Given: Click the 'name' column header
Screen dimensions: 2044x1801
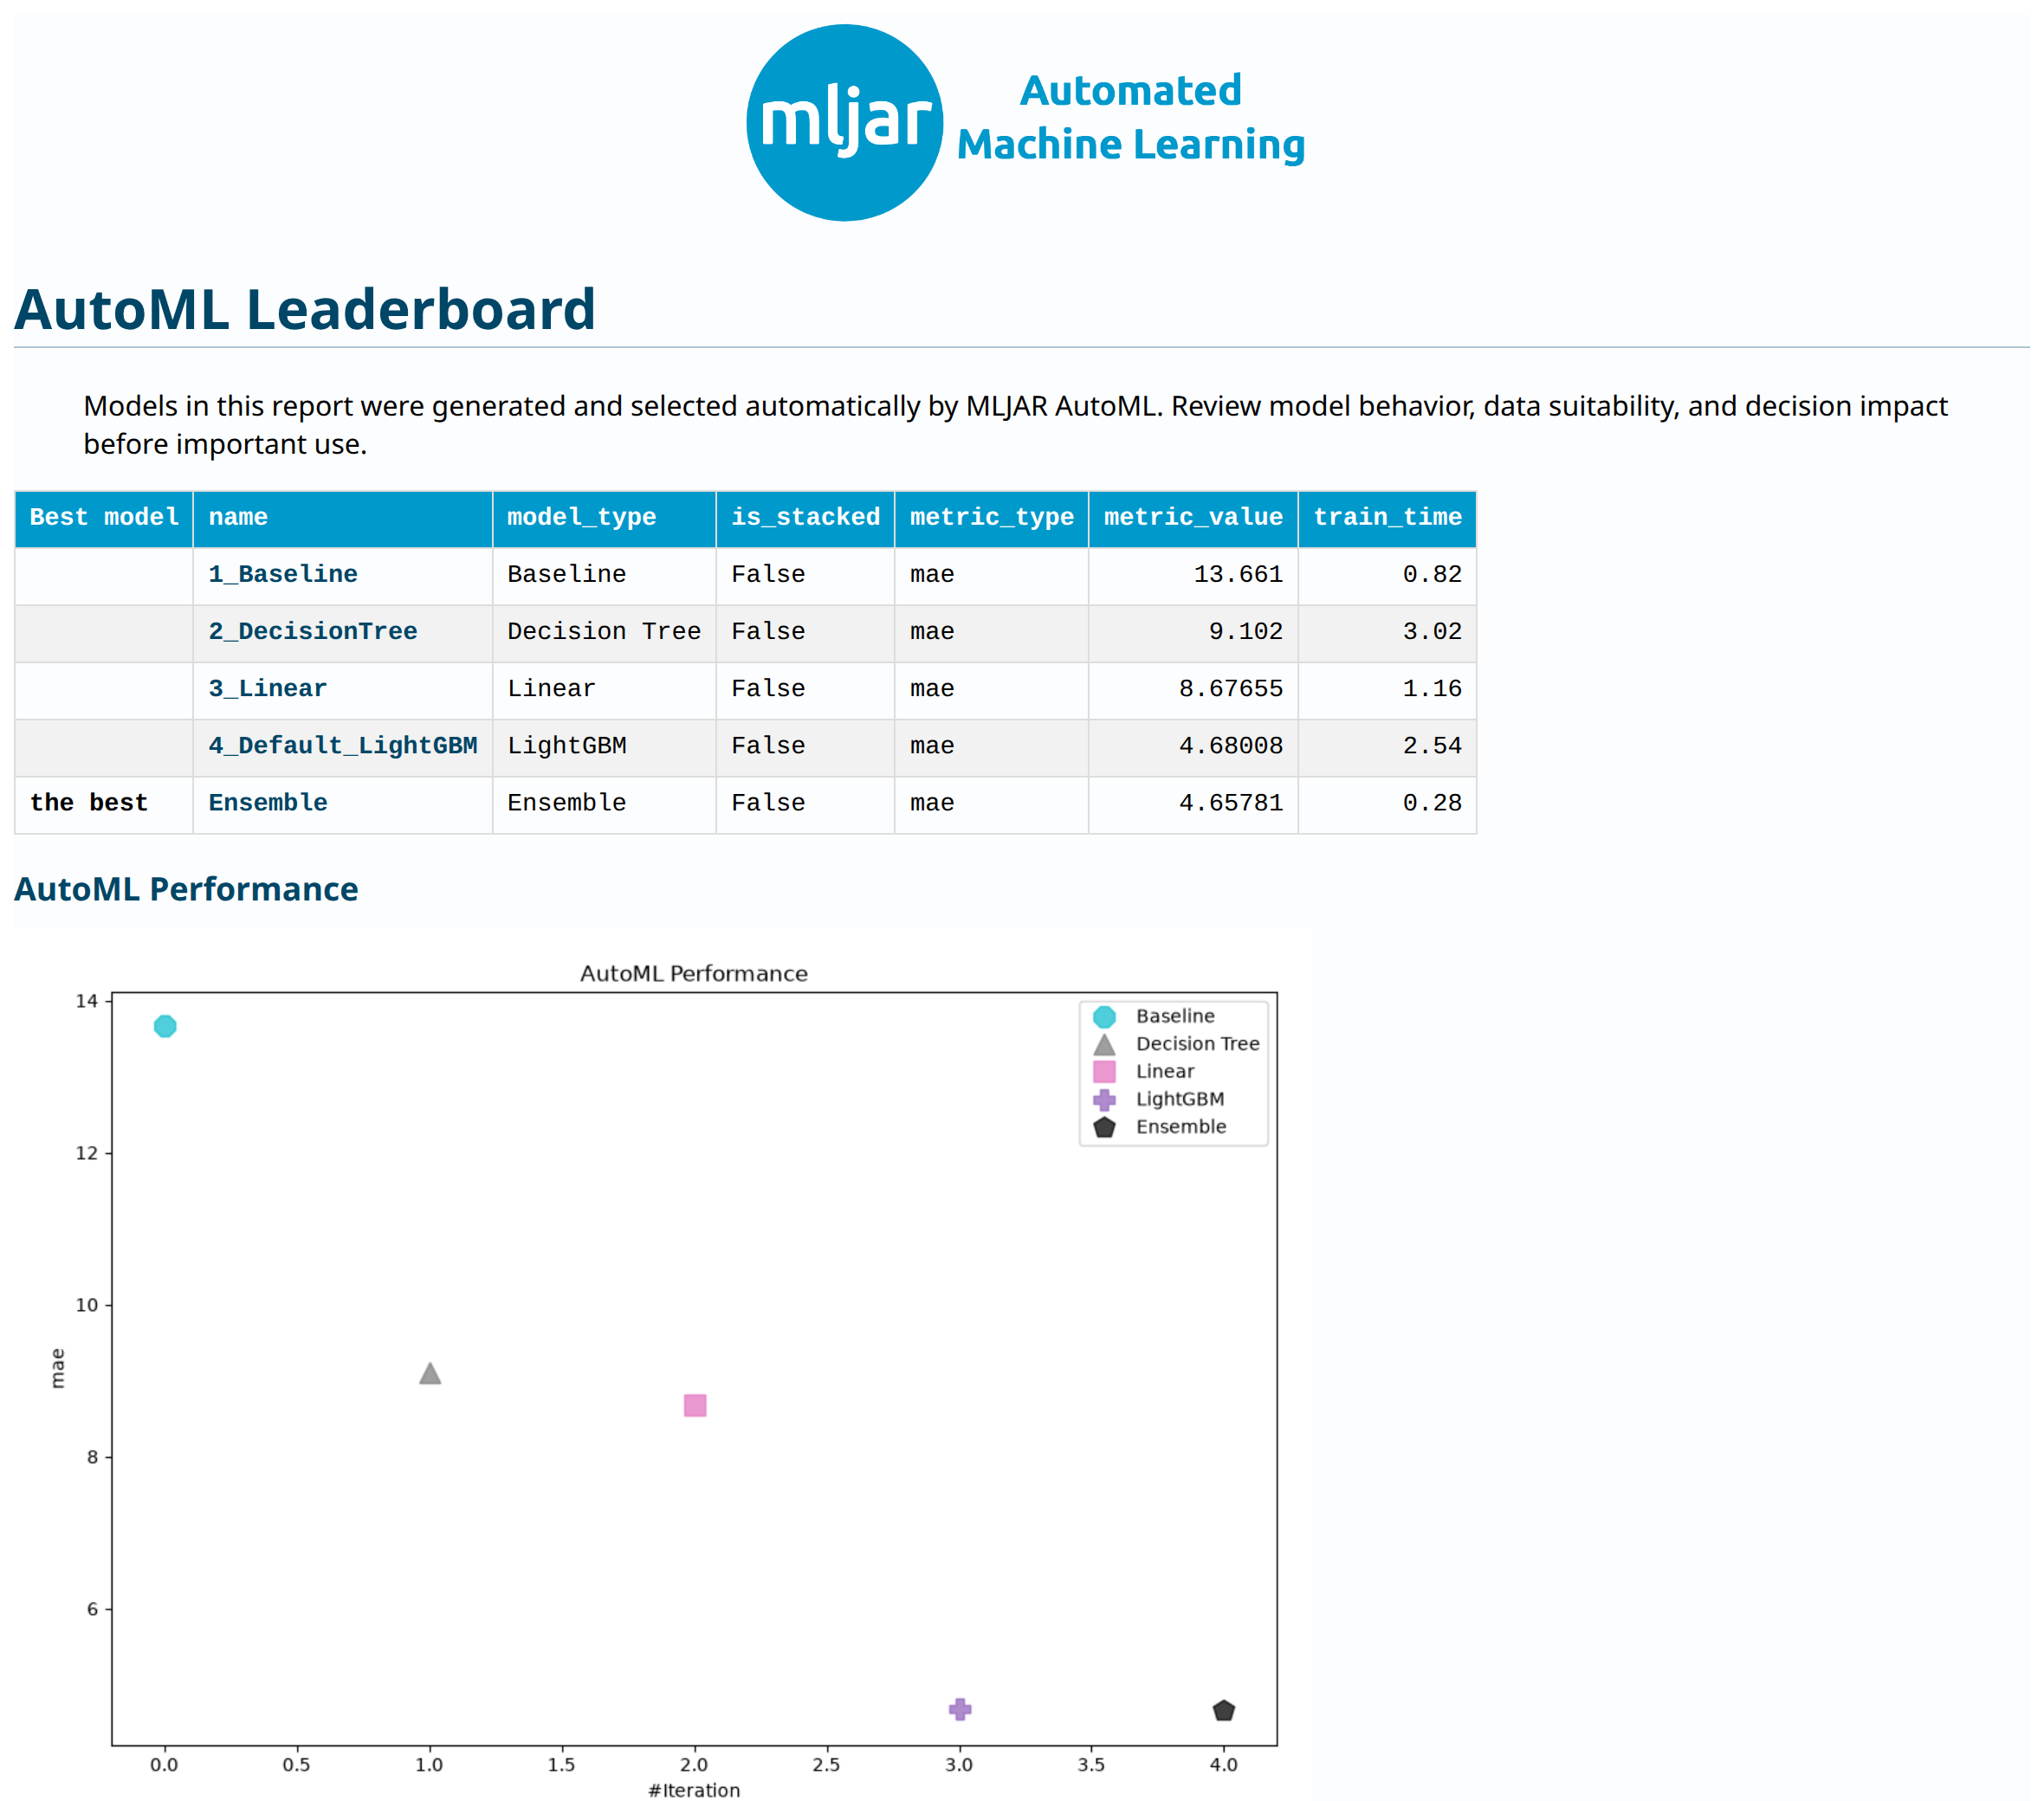Looking at the screenshot, I should [x=343, y=518].
